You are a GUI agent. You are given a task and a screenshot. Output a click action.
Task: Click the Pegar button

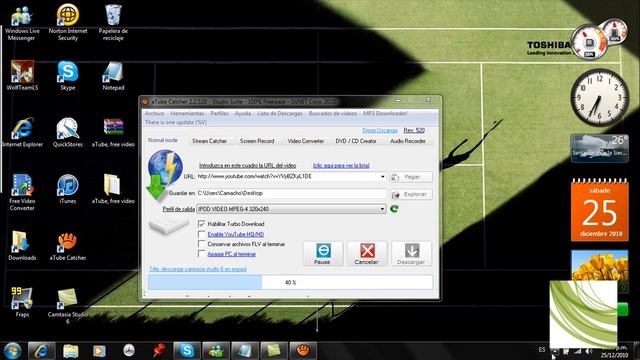click(411, 177)
